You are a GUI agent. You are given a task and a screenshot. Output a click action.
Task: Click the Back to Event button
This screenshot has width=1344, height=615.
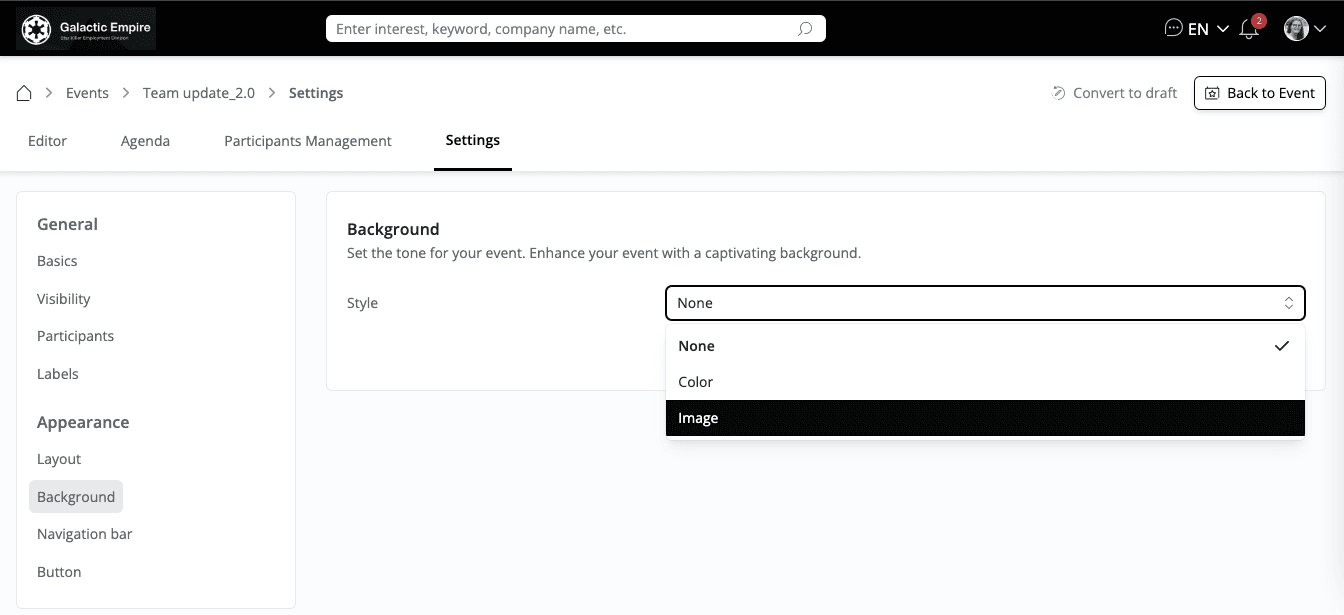(x=1260, y=93)
